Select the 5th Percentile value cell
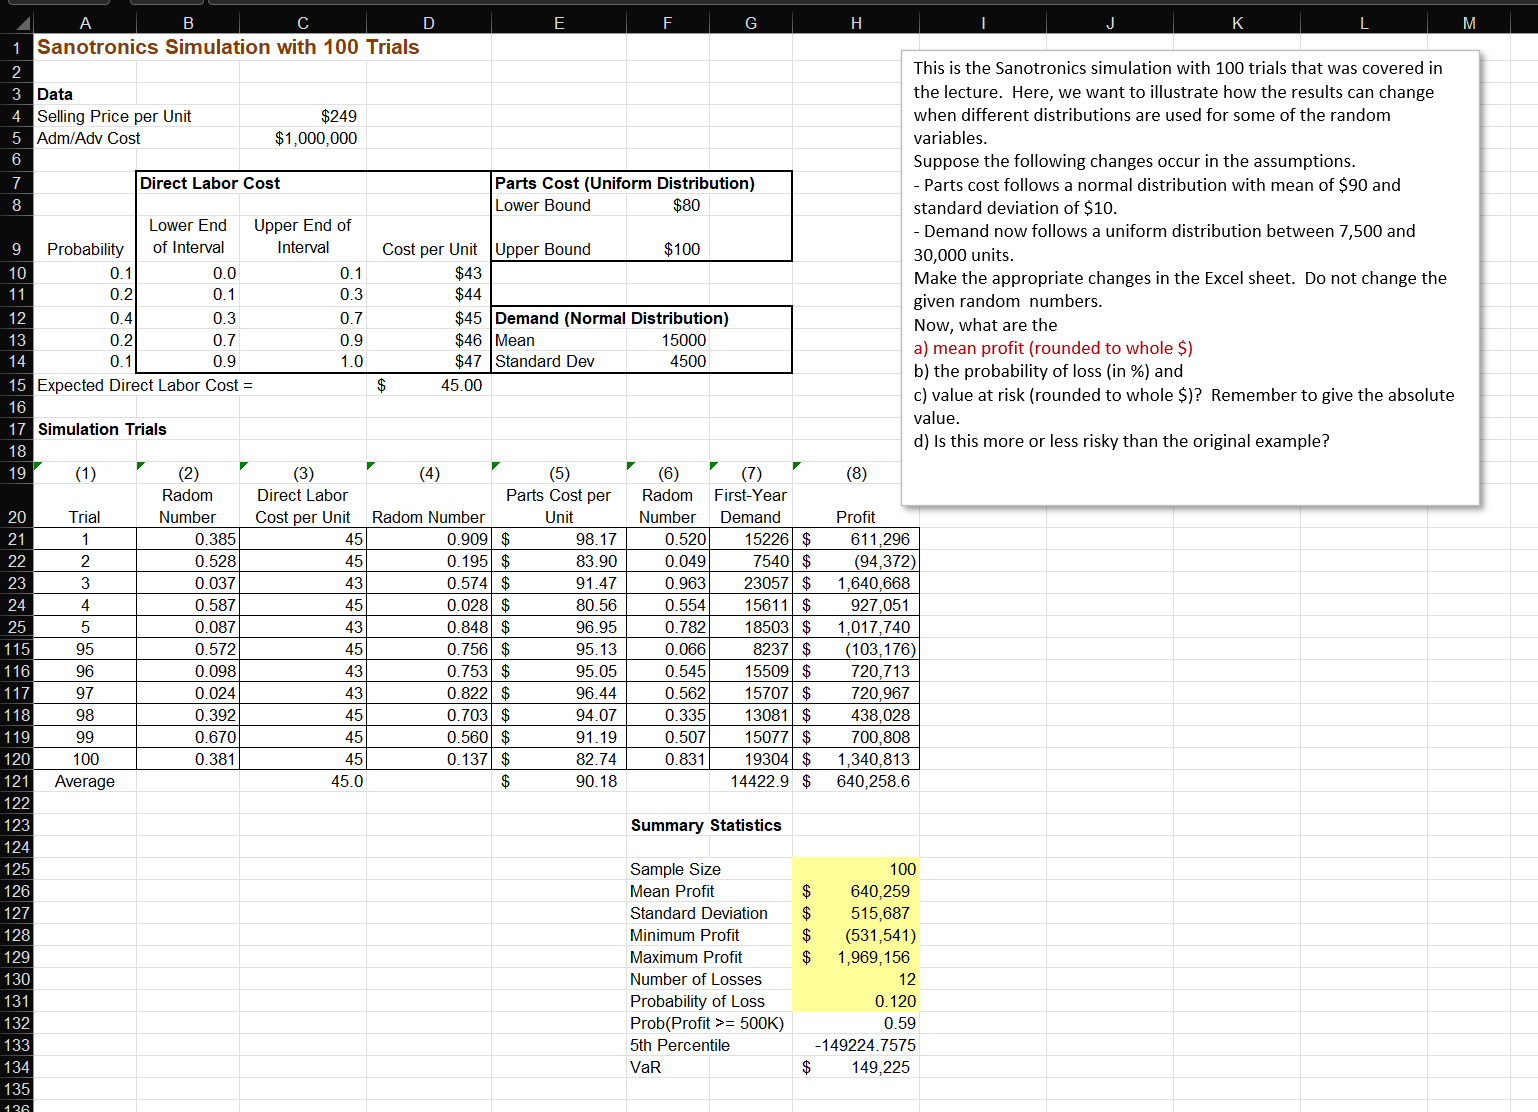This screenshot has height=1112, width=1538. coord(855,1045)
